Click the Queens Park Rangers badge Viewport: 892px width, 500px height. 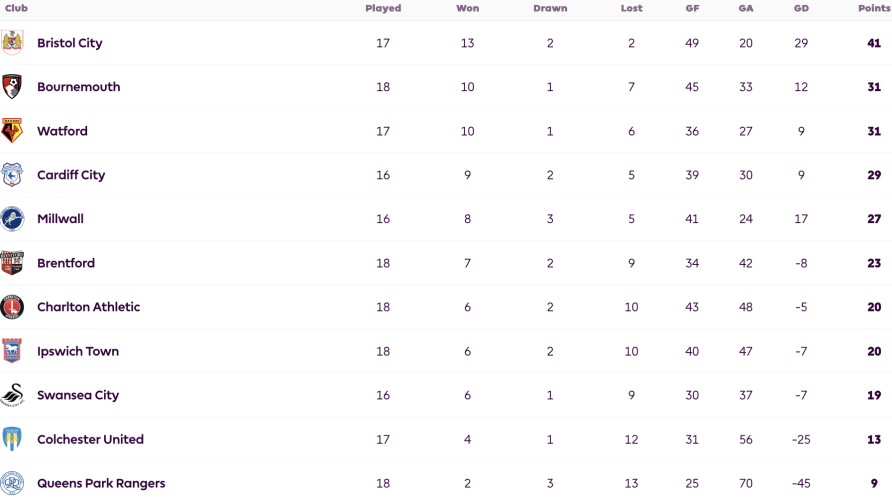tap(12, 483)
